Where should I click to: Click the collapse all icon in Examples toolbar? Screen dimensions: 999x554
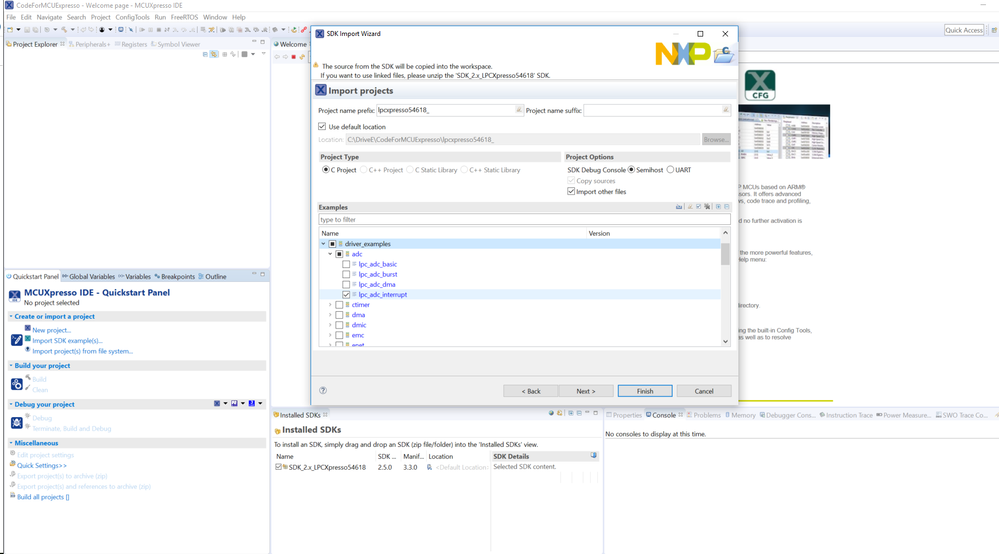(x=726, y=207)
